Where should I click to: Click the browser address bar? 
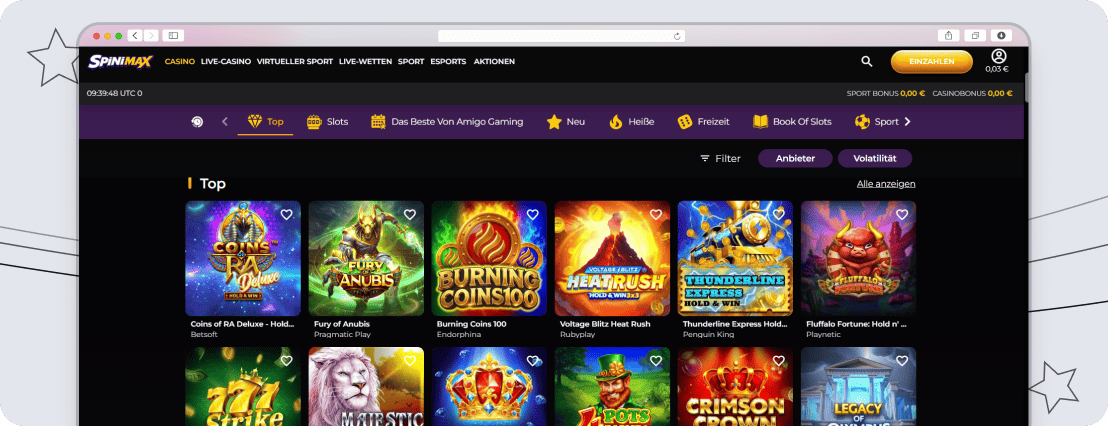click(x=561, y=36)
